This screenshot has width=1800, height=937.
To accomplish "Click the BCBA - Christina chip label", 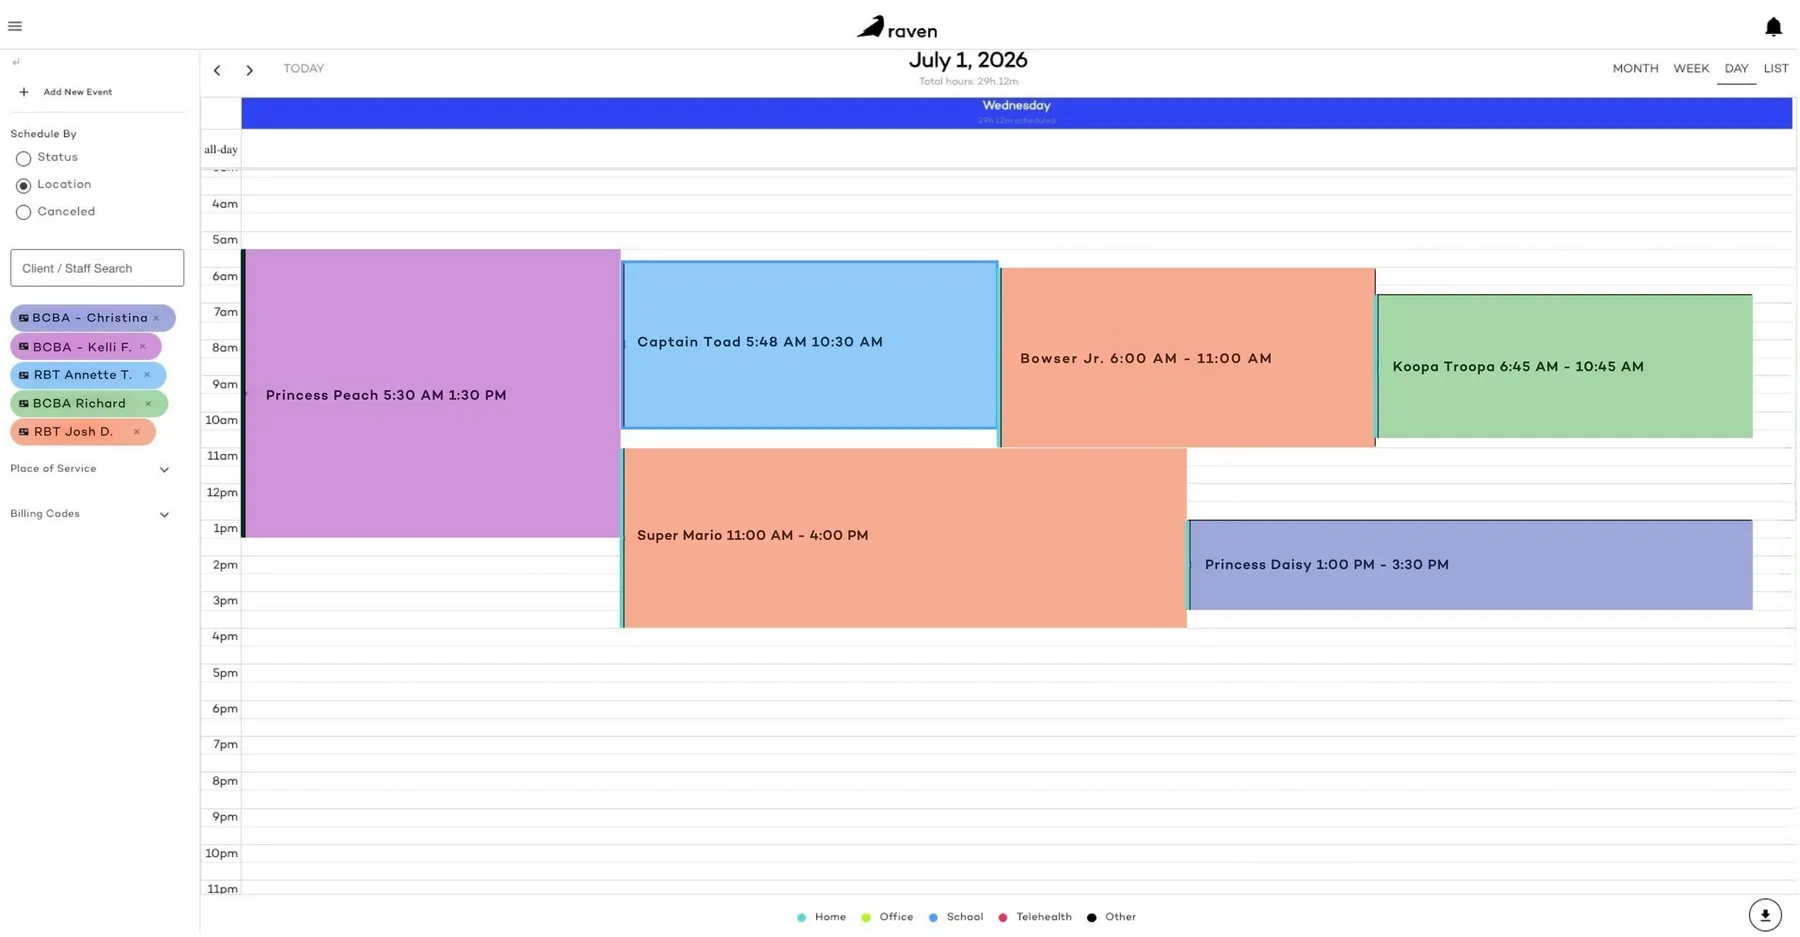I will (90, 318).
